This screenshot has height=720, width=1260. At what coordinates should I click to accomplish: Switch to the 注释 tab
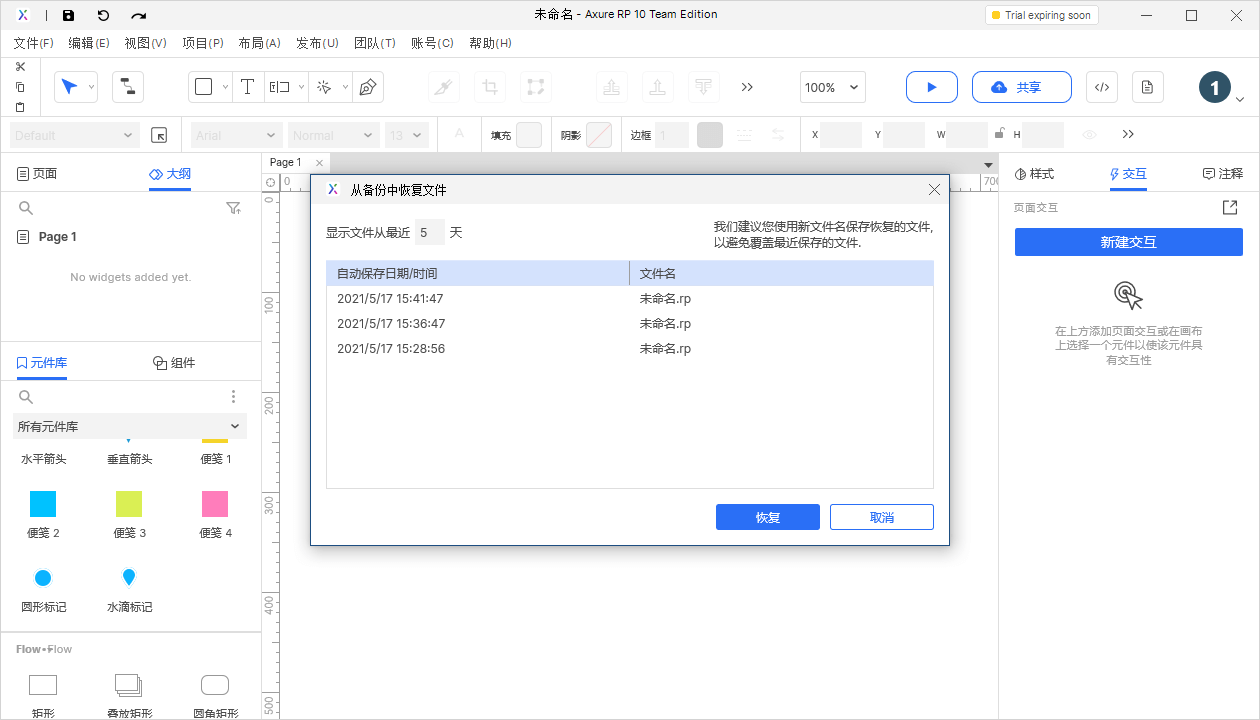pos(1222,174)
